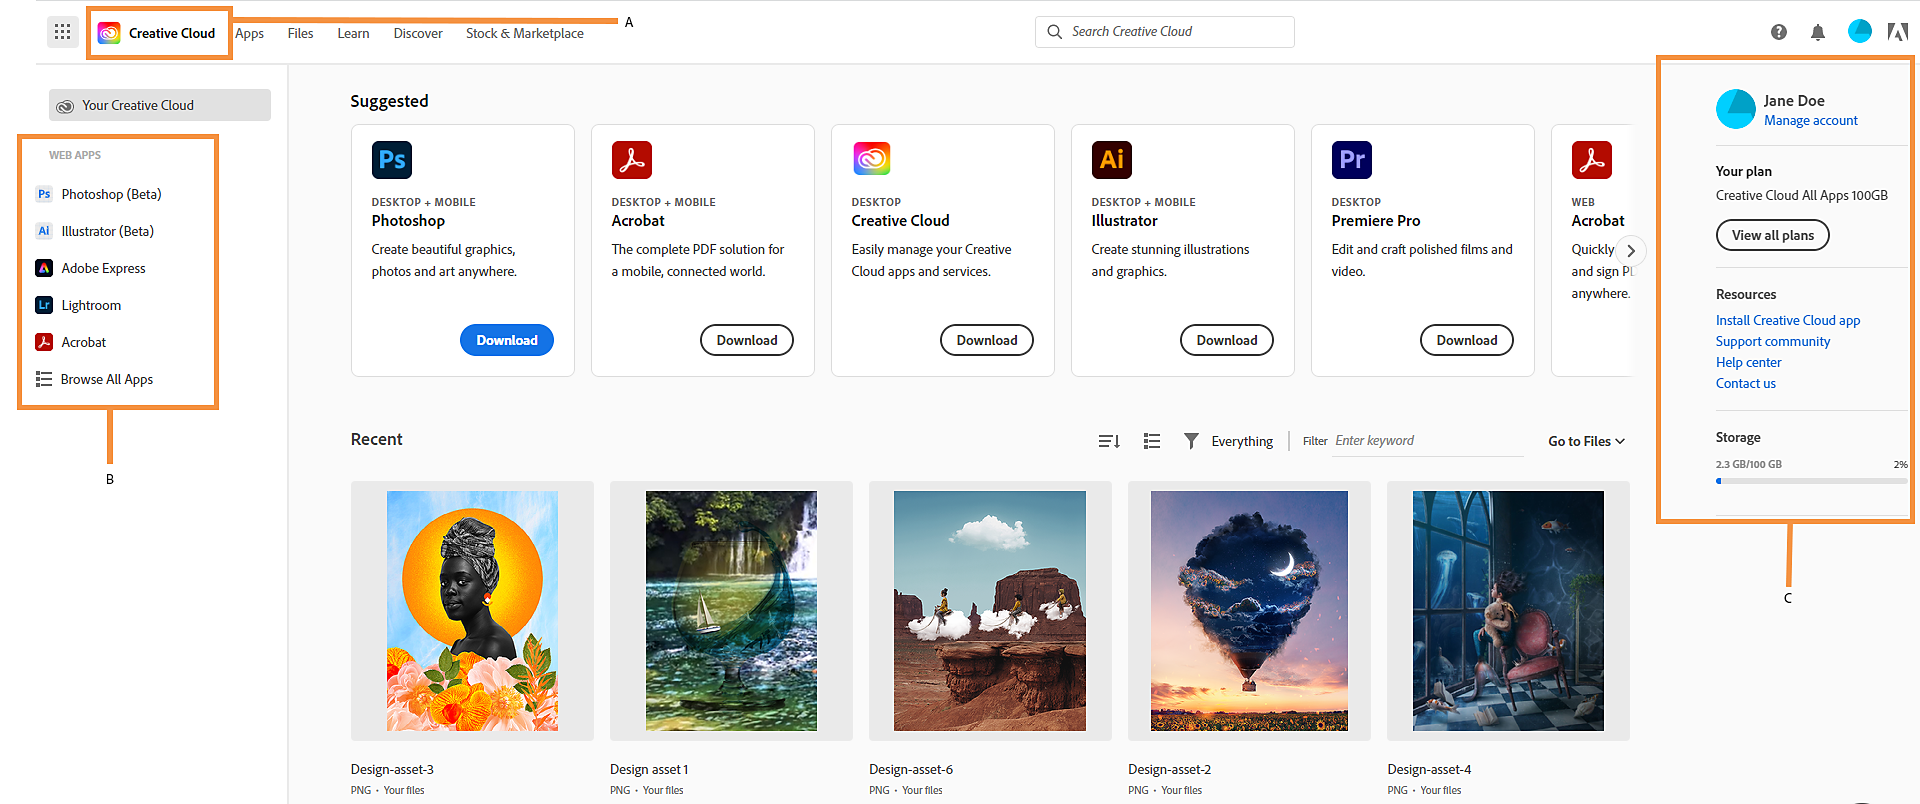Open the app switcher grid icon
Viewport: 1920px width, 804px height.
point(62,32)
